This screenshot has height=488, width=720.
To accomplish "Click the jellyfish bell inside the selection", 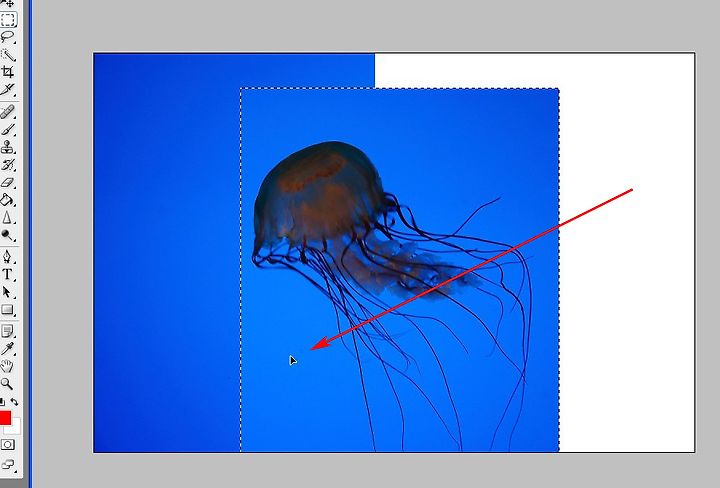I will (319, 191).
